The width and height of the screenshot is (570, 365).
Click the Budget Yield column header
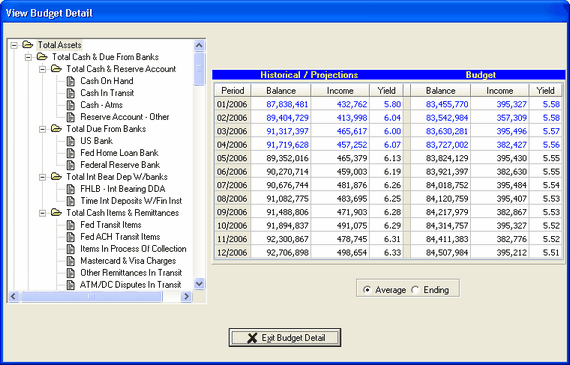click(546, 91)
